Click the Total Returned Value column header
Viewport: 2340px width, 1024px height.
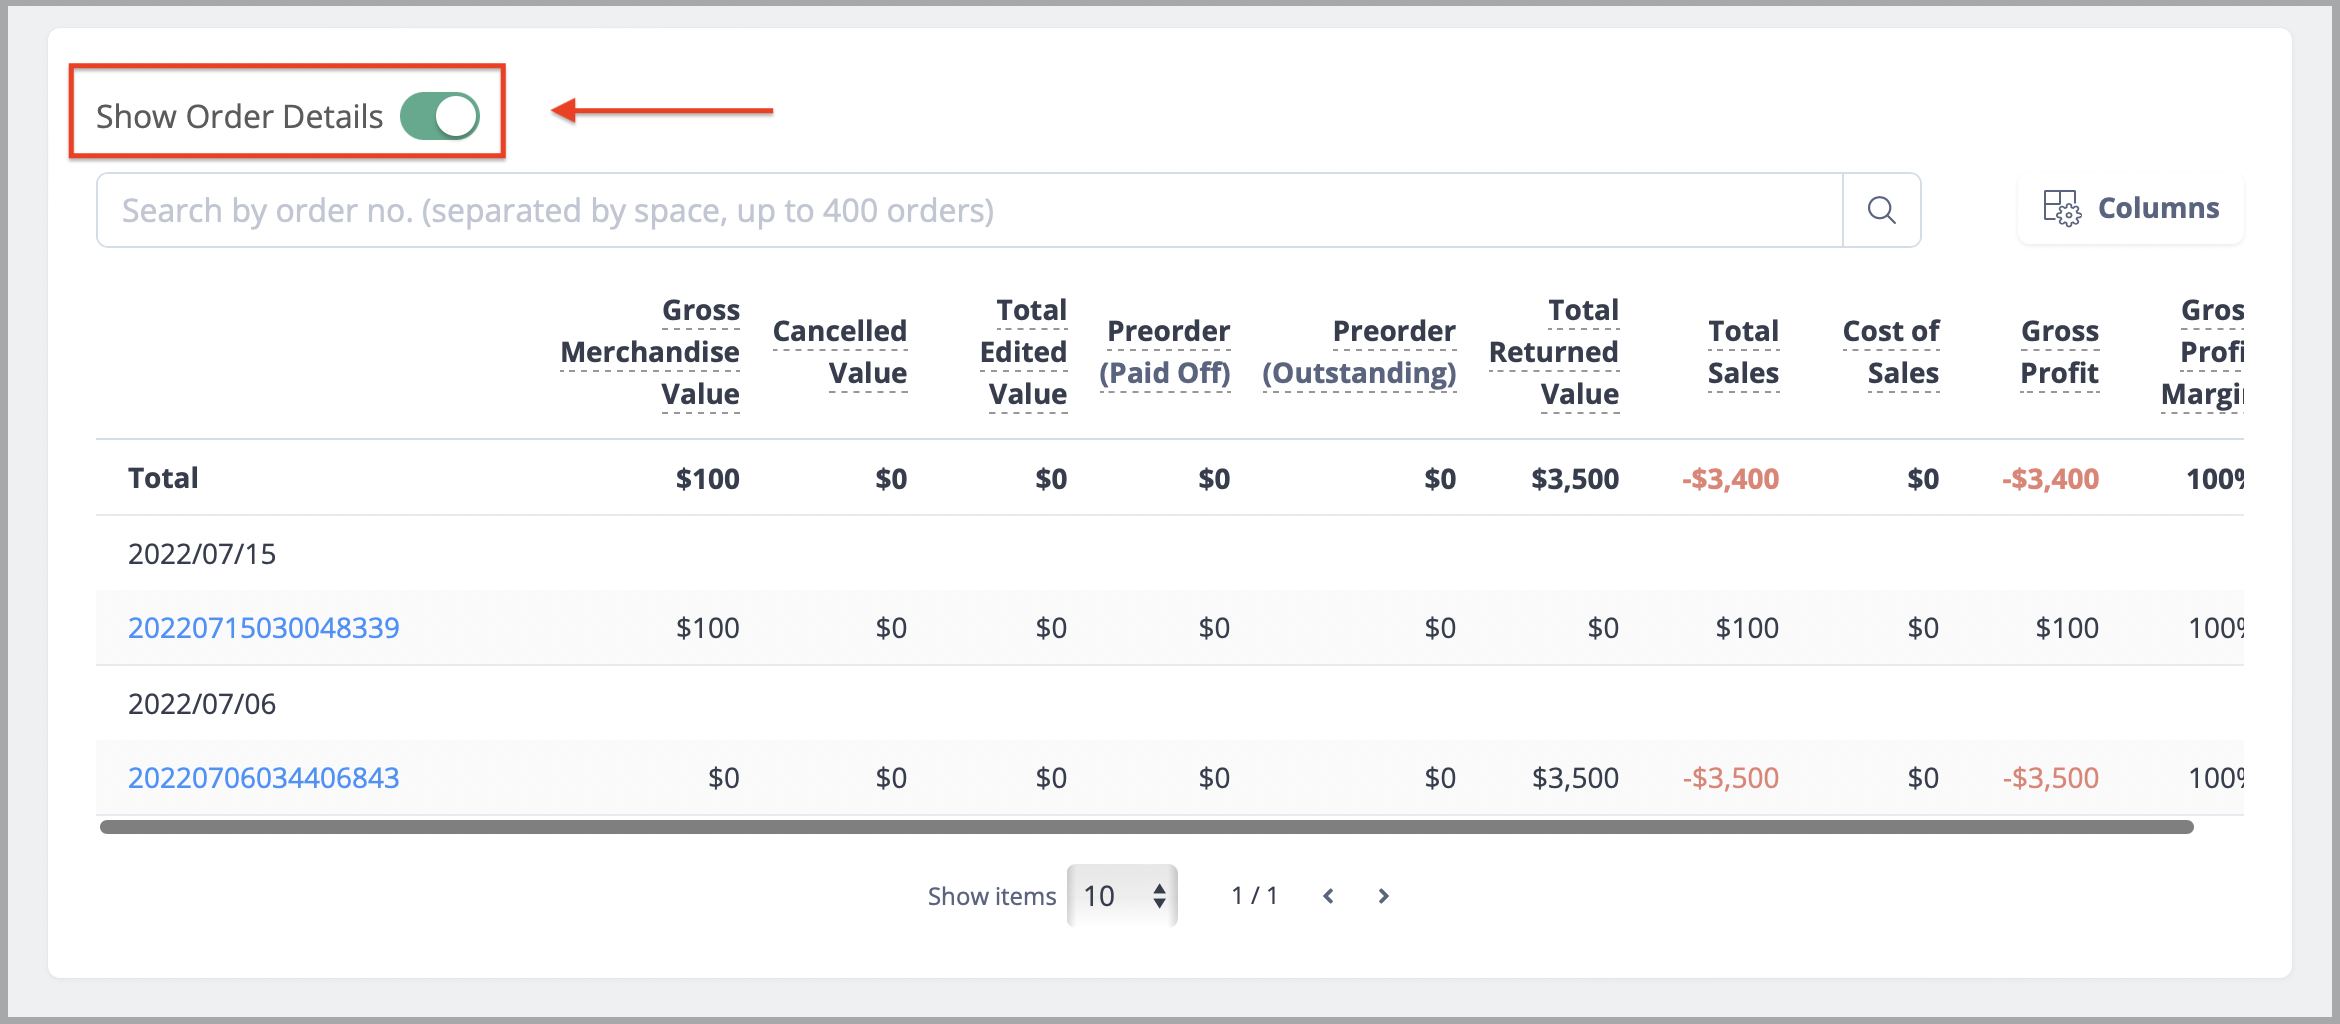tap(1554, 352)
